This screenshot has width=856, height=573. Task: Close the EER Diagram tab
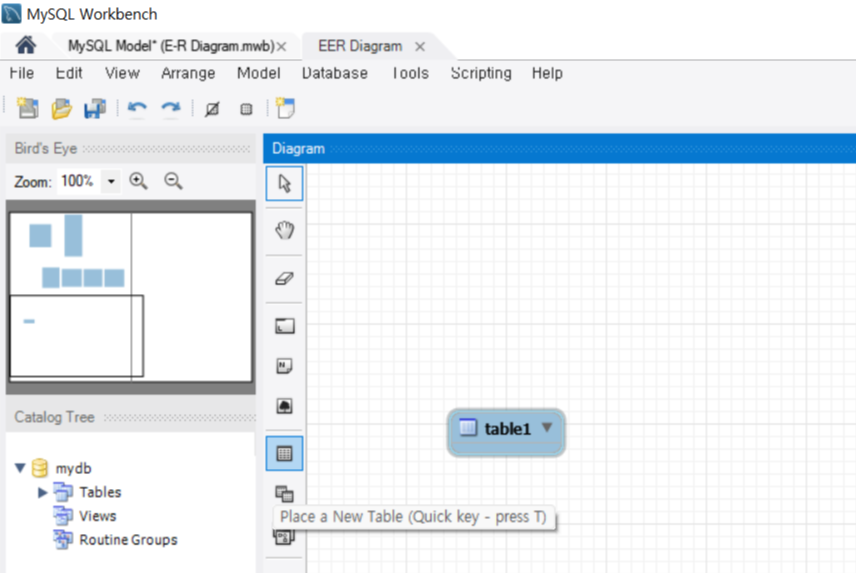tap(419, 47)
